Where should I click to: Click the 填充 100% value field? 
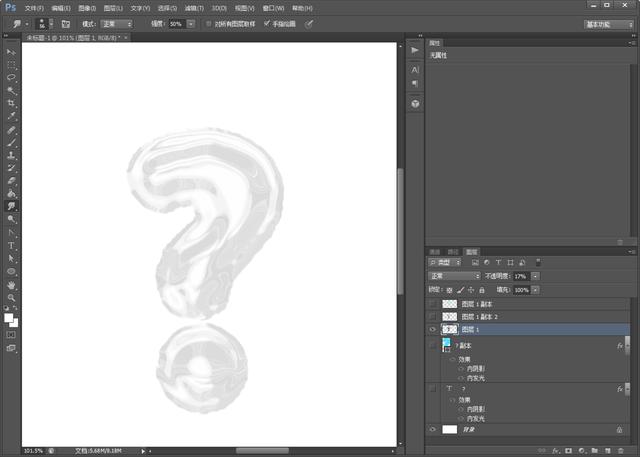point(522,290)
